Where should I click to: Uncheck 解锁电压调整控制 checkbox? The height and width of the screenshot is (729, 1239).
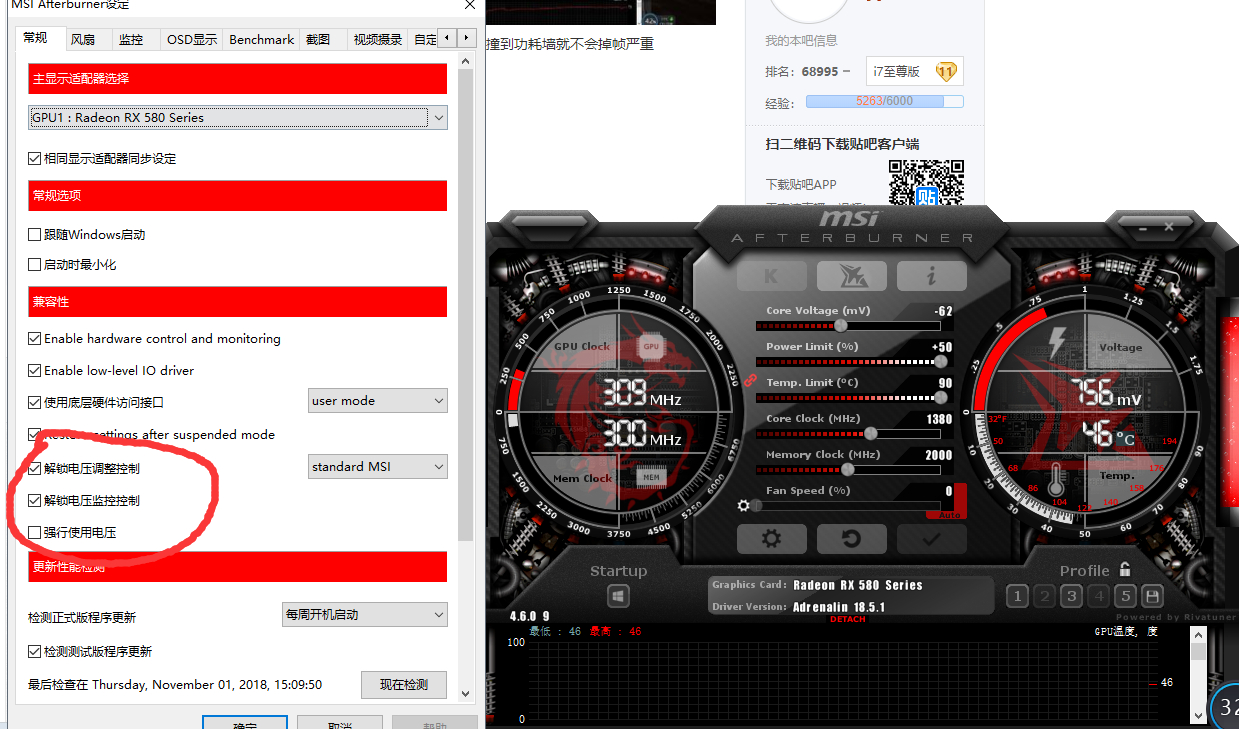[35, 468]
